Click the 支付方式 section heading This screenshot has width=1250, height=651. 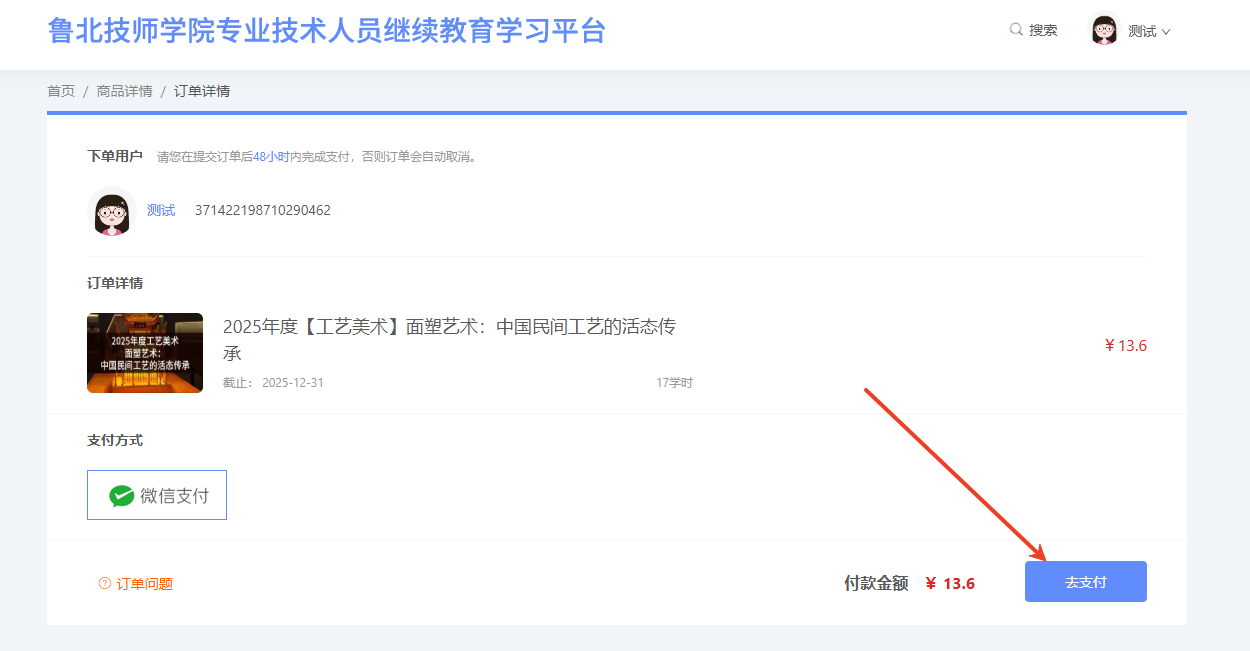115,440
